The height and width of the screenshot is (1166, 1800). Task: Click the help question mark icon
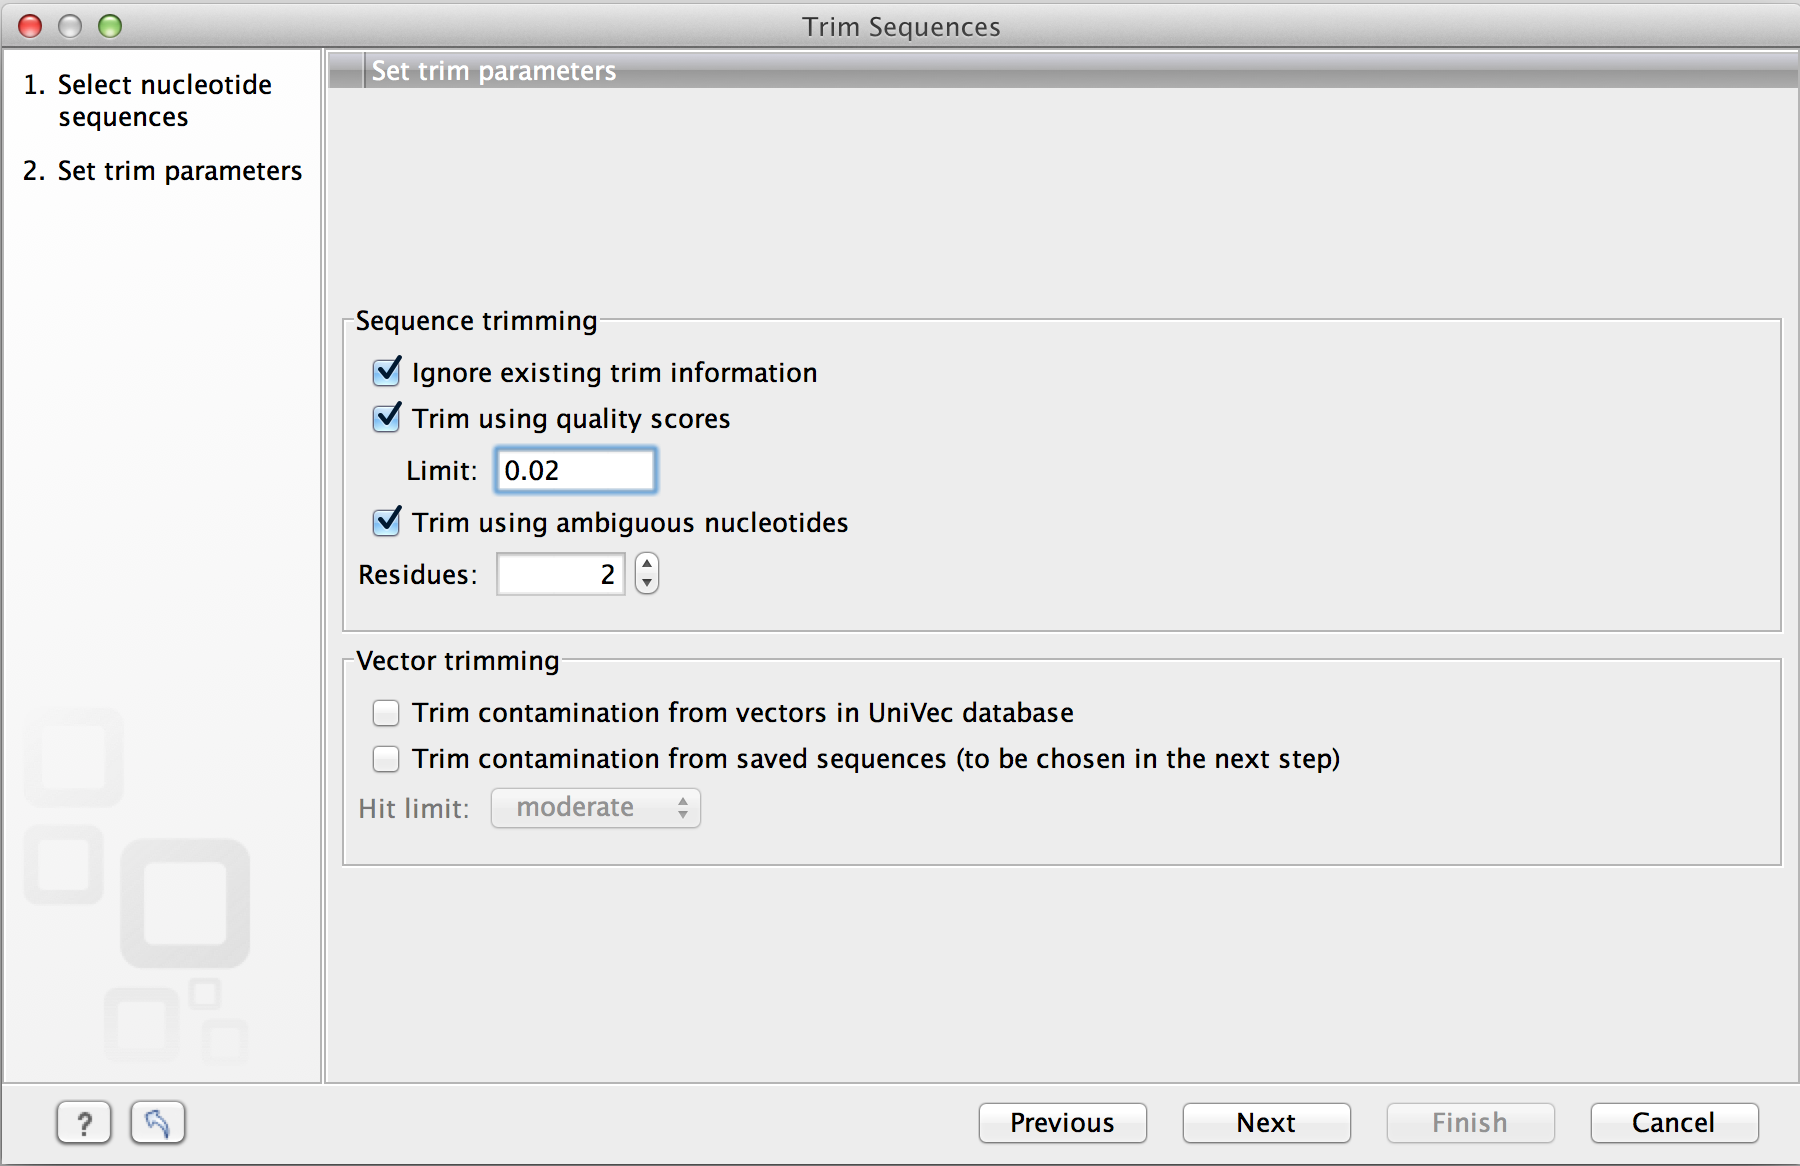coord(84,1123)
